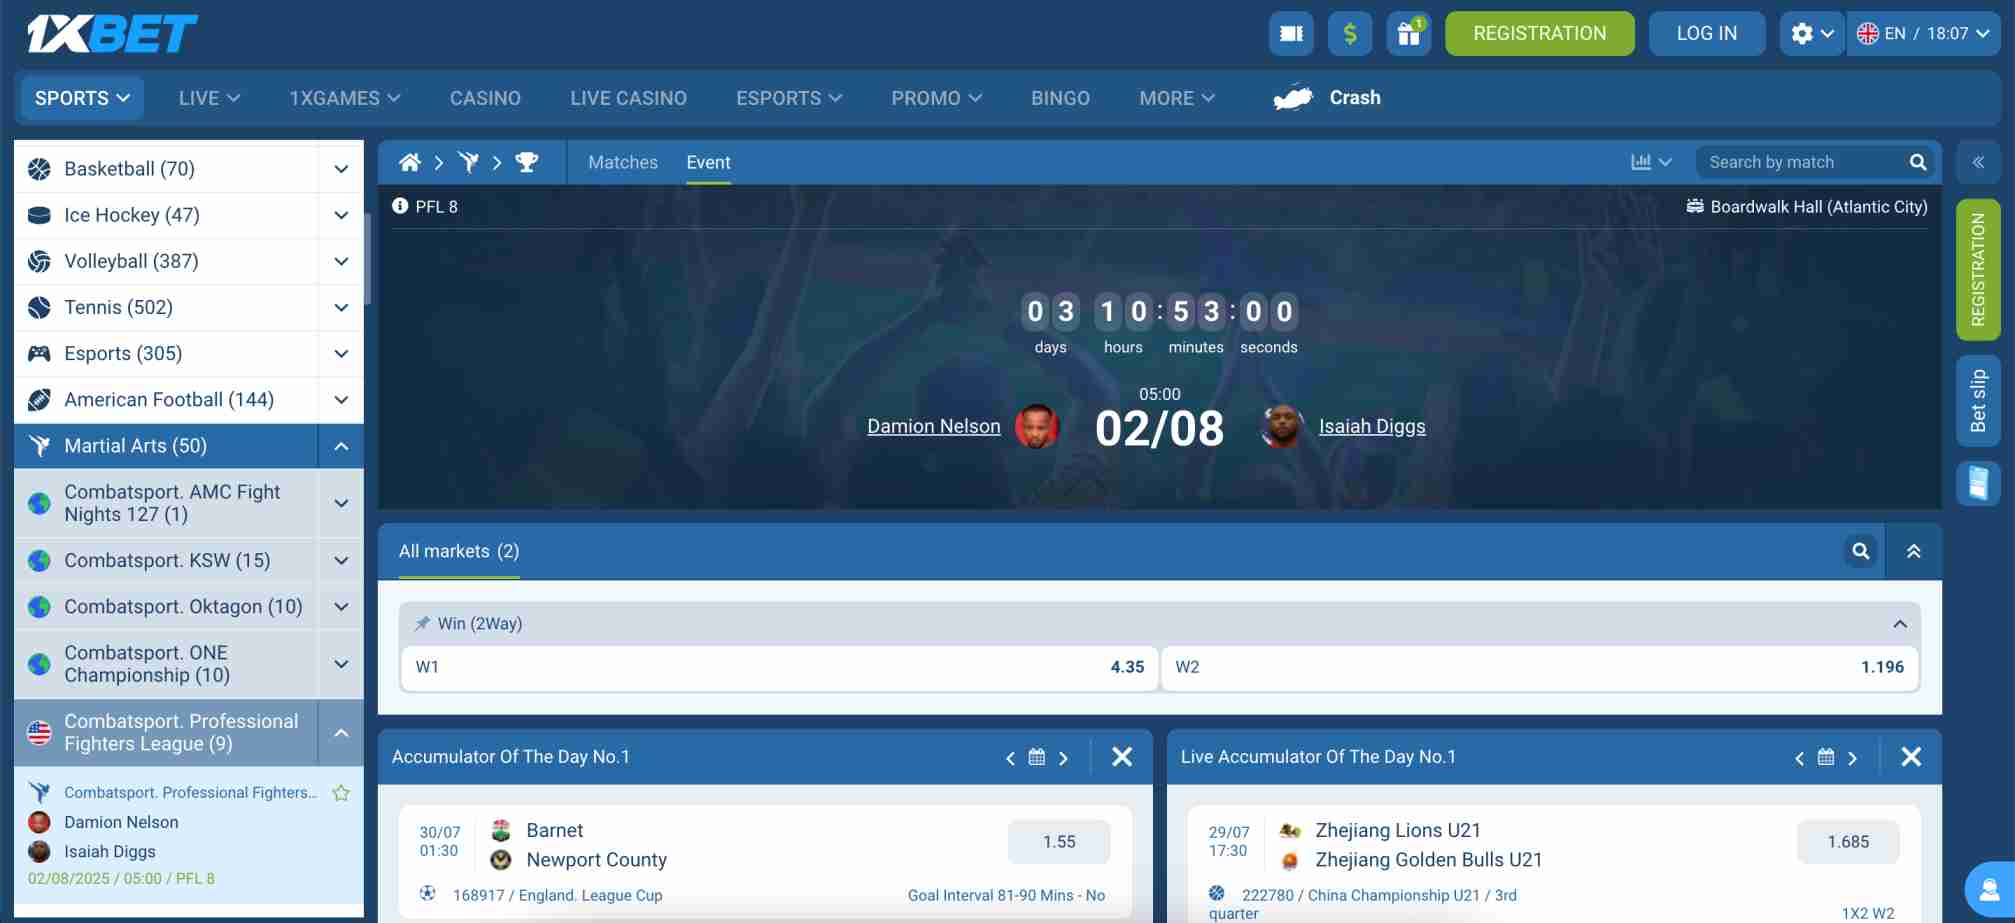Open the 1XGAMES menu
The width and height of the screenshot is (2015, 923).
click(344, 98)
